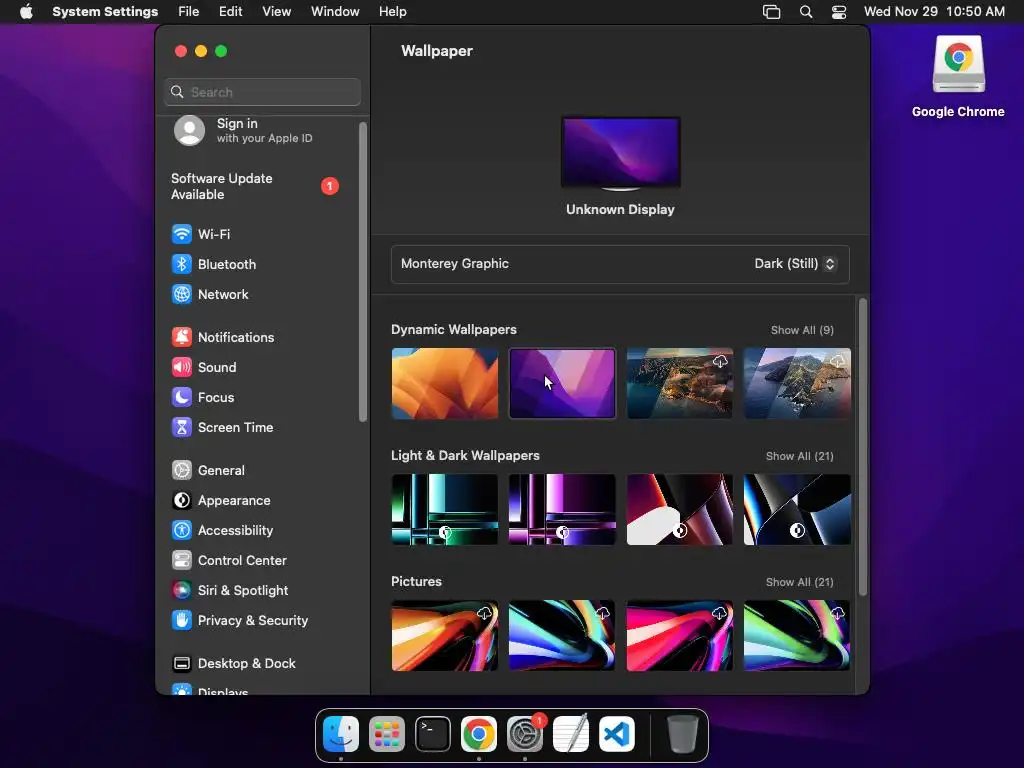Open the File menu
Image resolution: width=1024 pixels, height=768 pixels.
click(x=189, y=12)
